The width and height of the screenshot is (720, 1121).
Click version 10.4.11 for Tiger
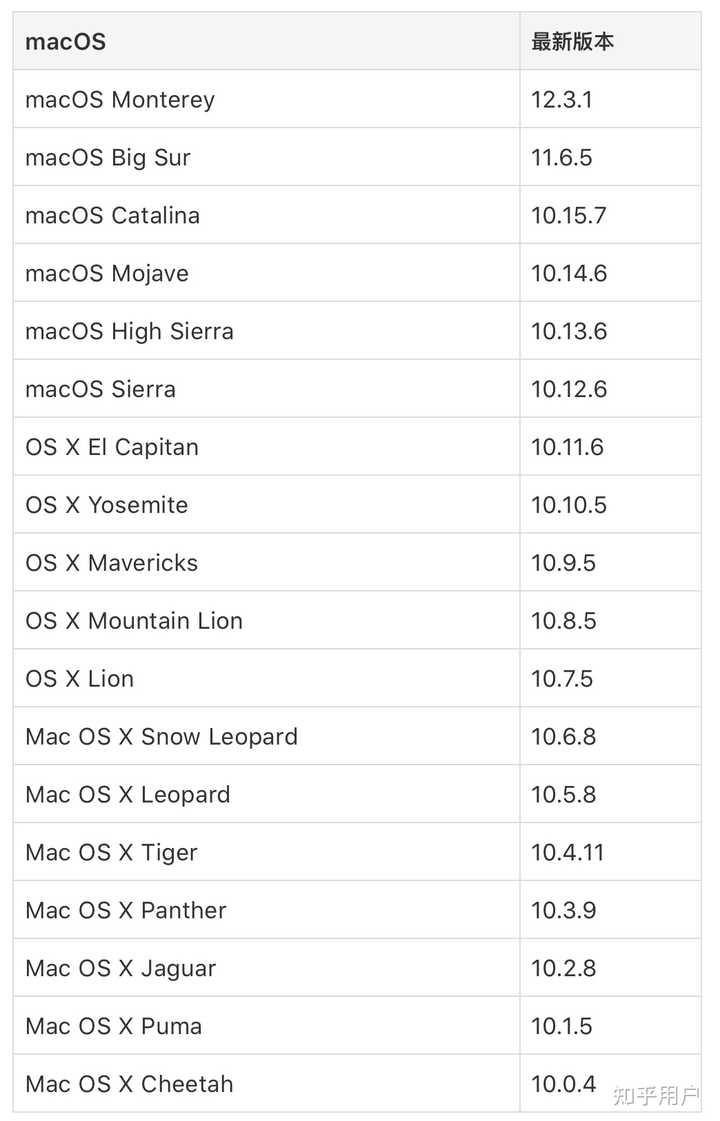[568, 853]
